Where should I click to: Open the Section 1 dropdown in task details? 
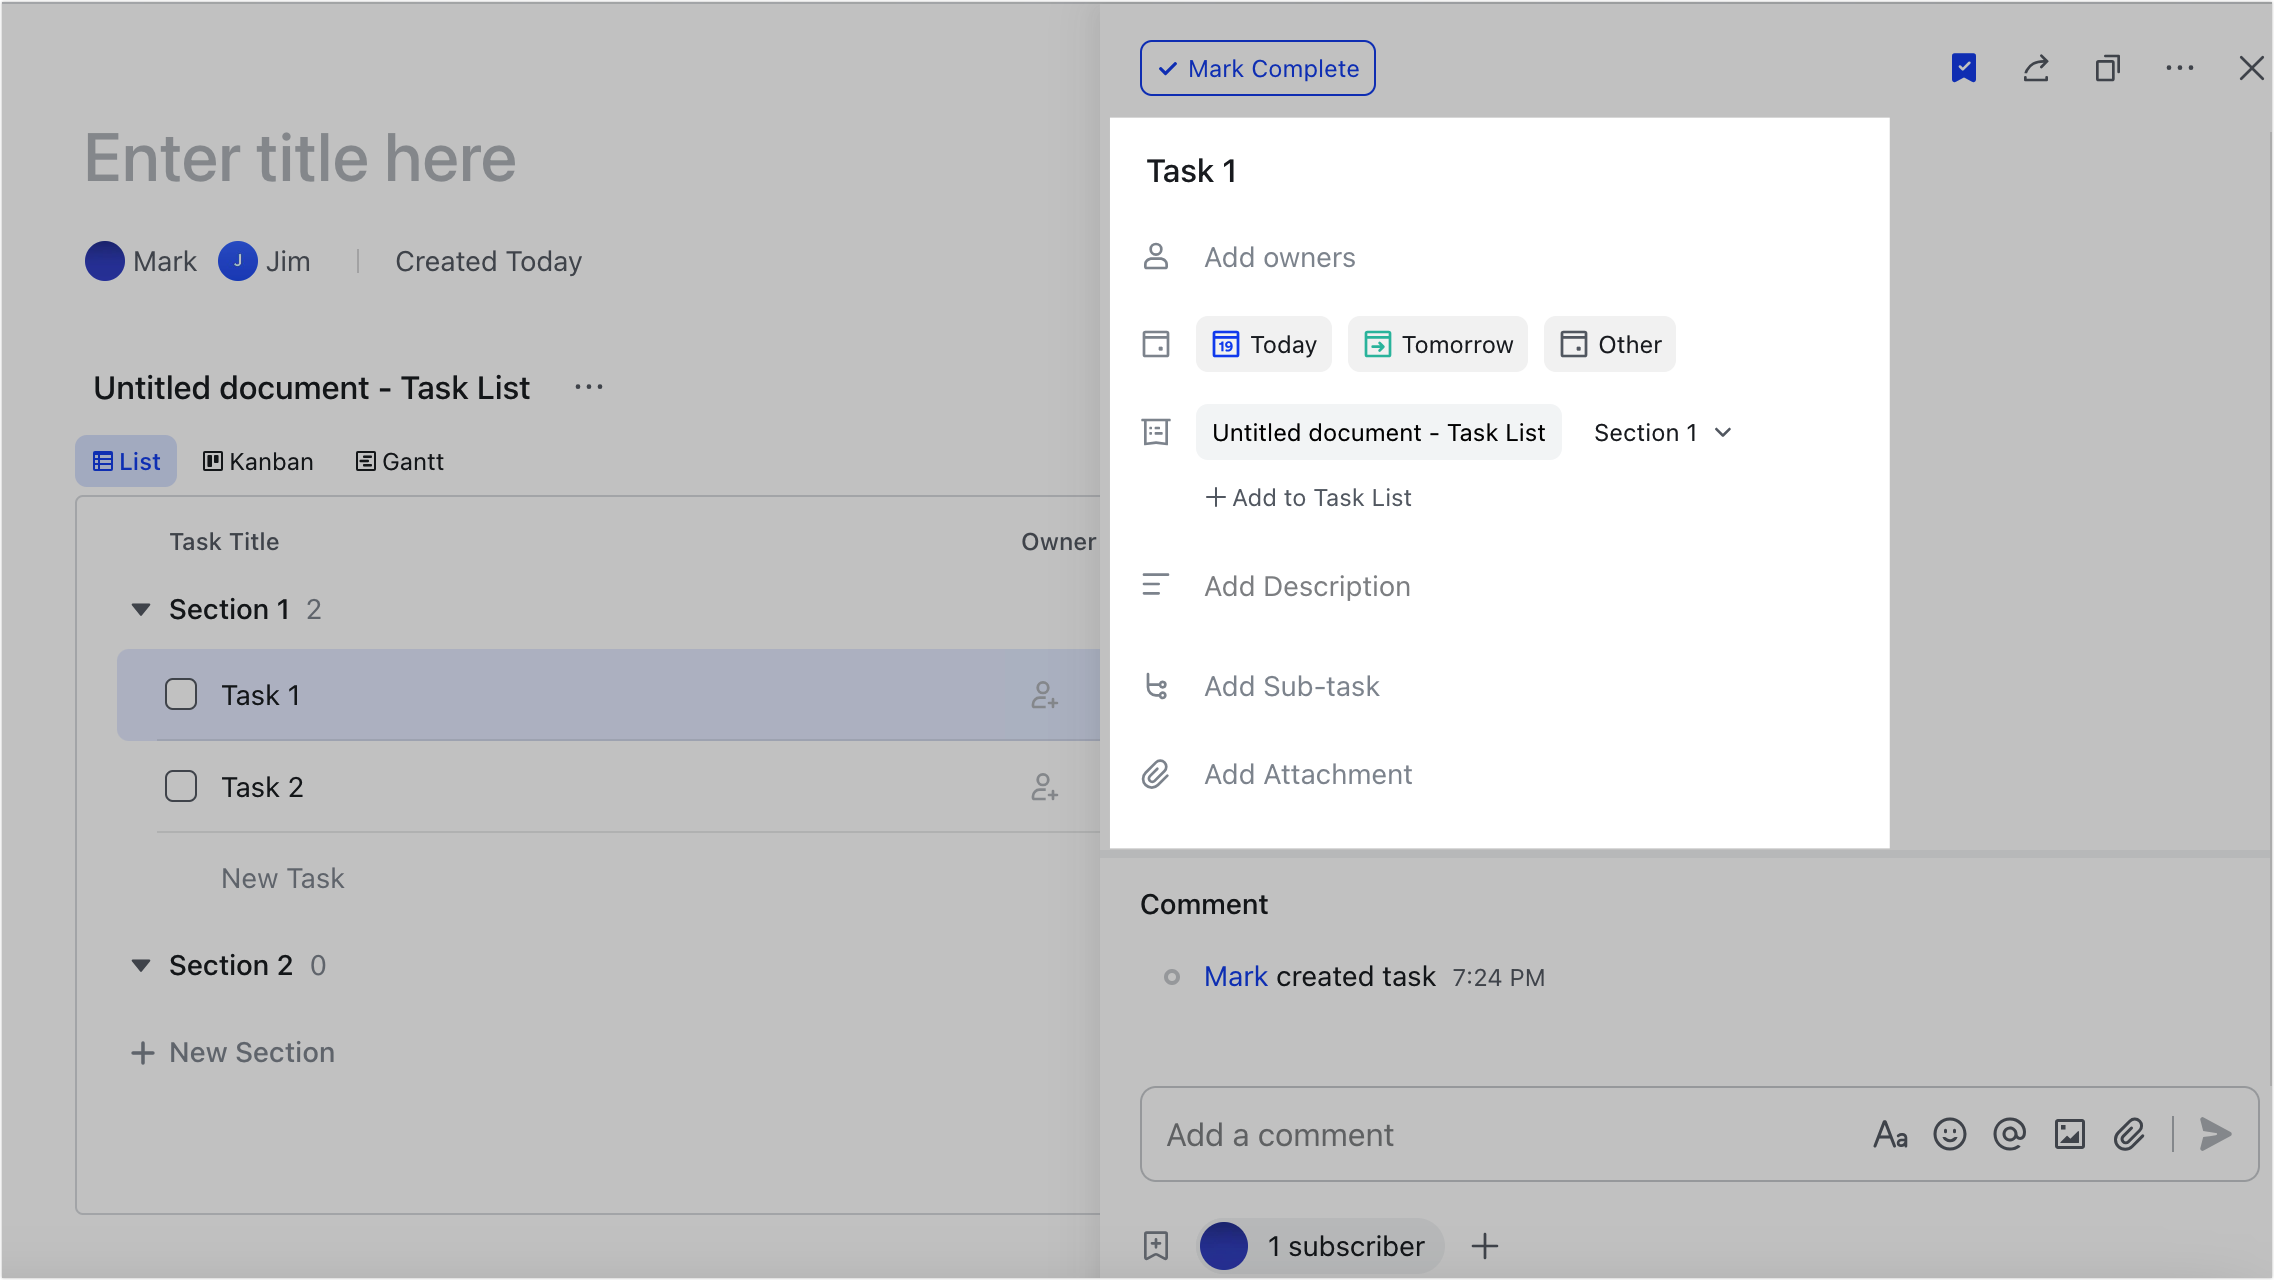coord(1661,432)
